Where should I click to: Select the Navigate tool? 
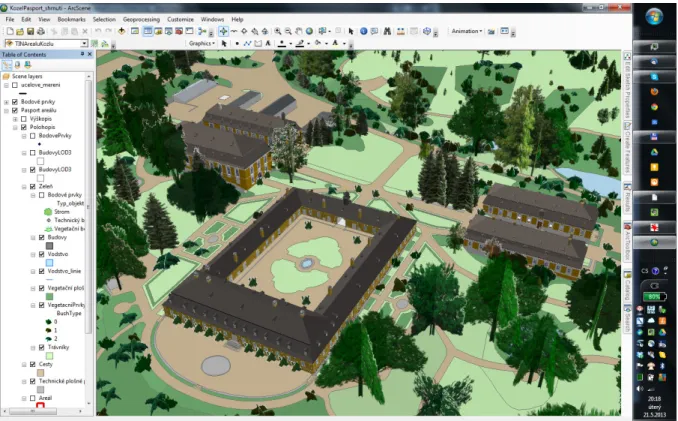[223, 31]
